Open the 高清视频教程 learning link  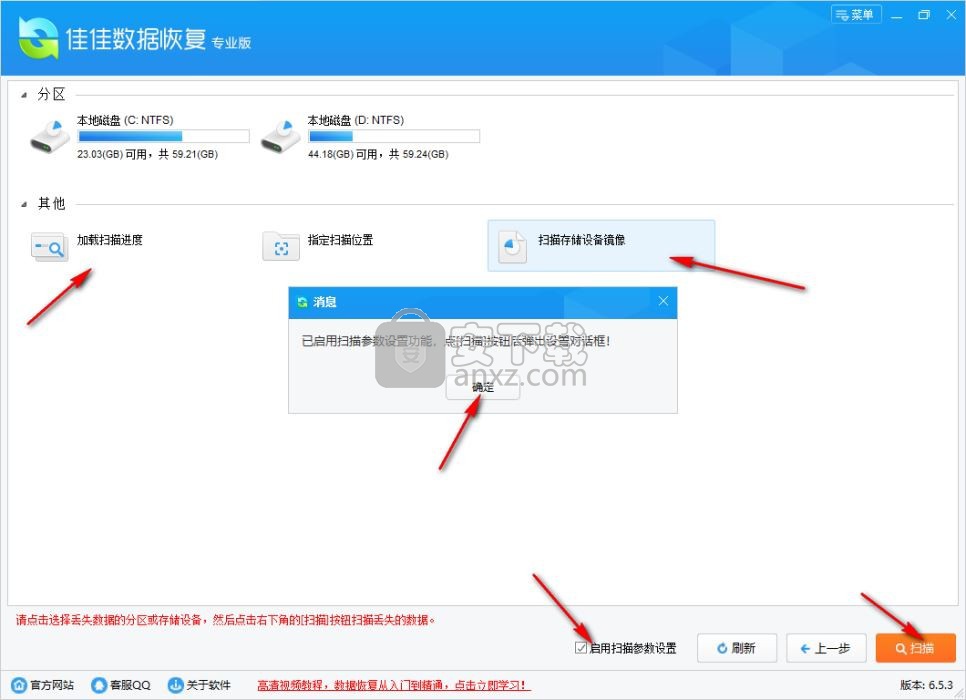[392, 685]
